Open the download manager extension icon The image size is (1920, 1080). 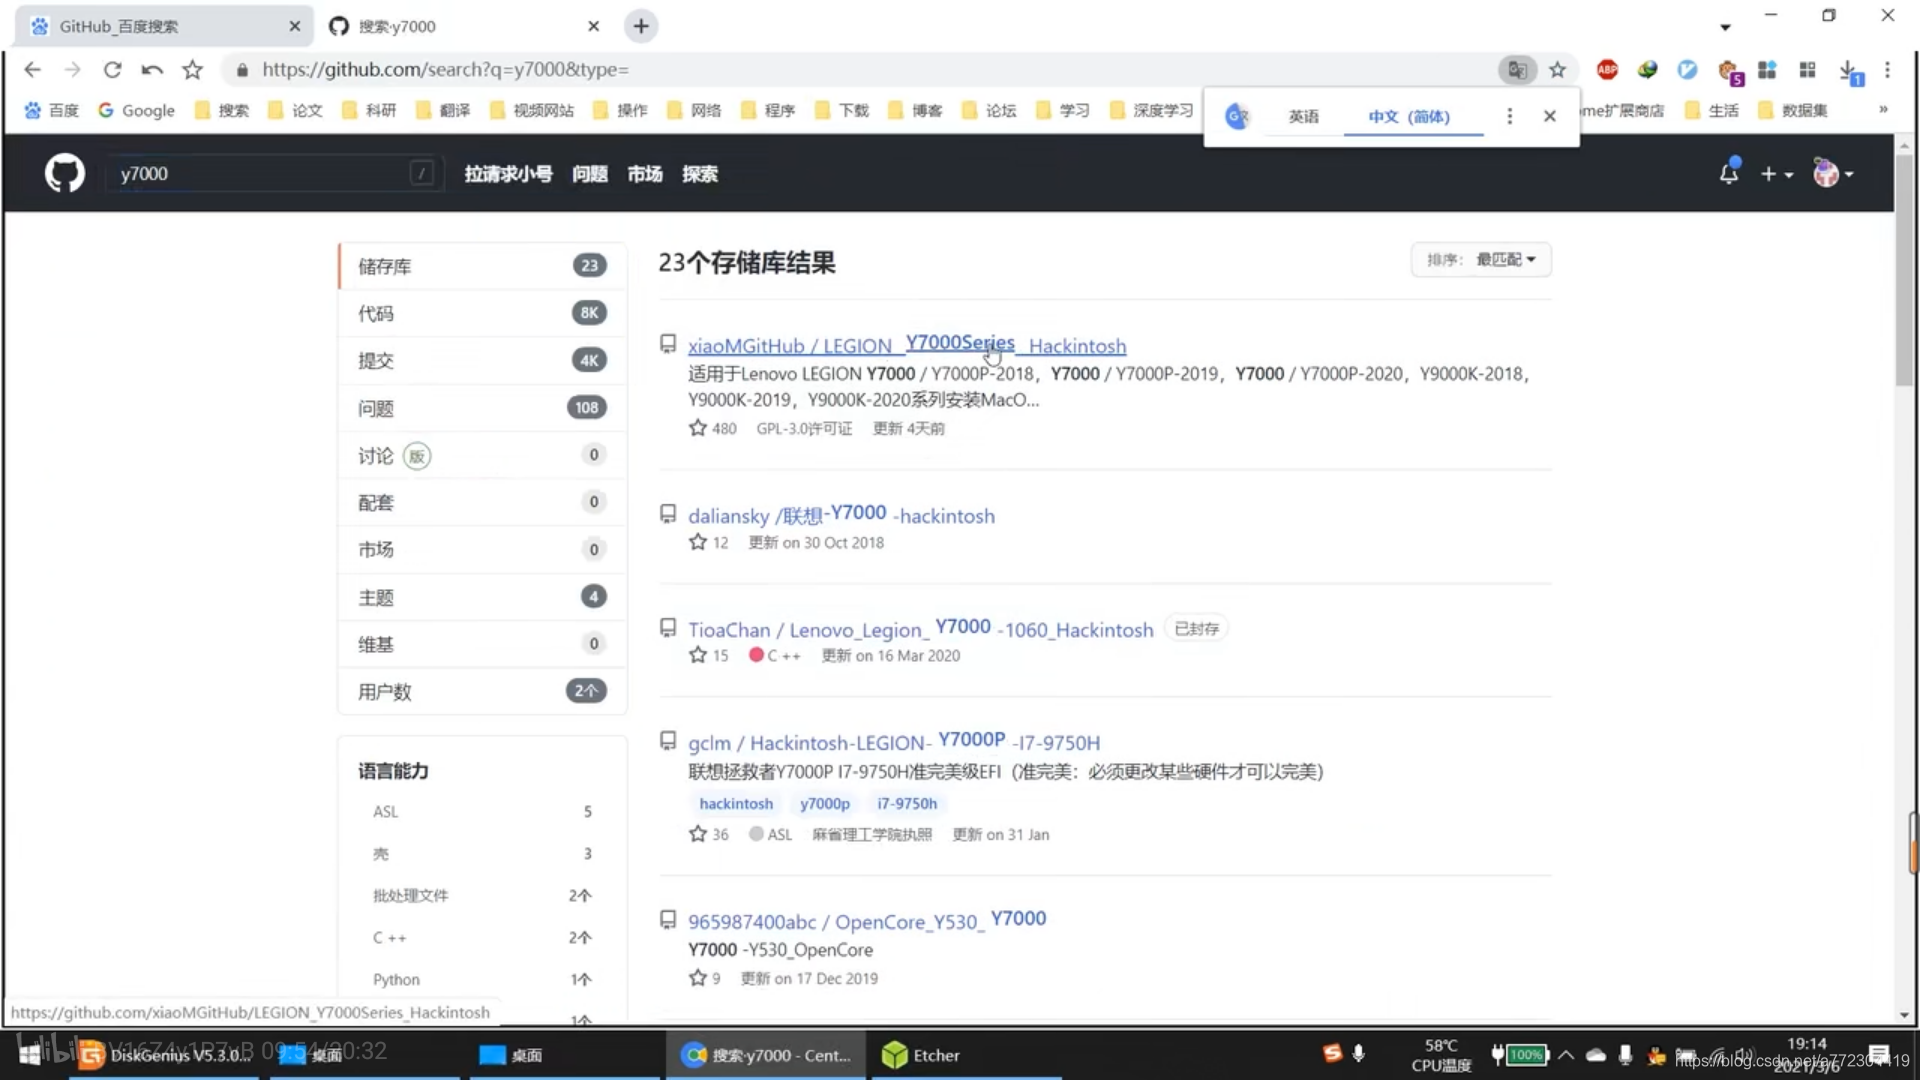[1850, 71]
